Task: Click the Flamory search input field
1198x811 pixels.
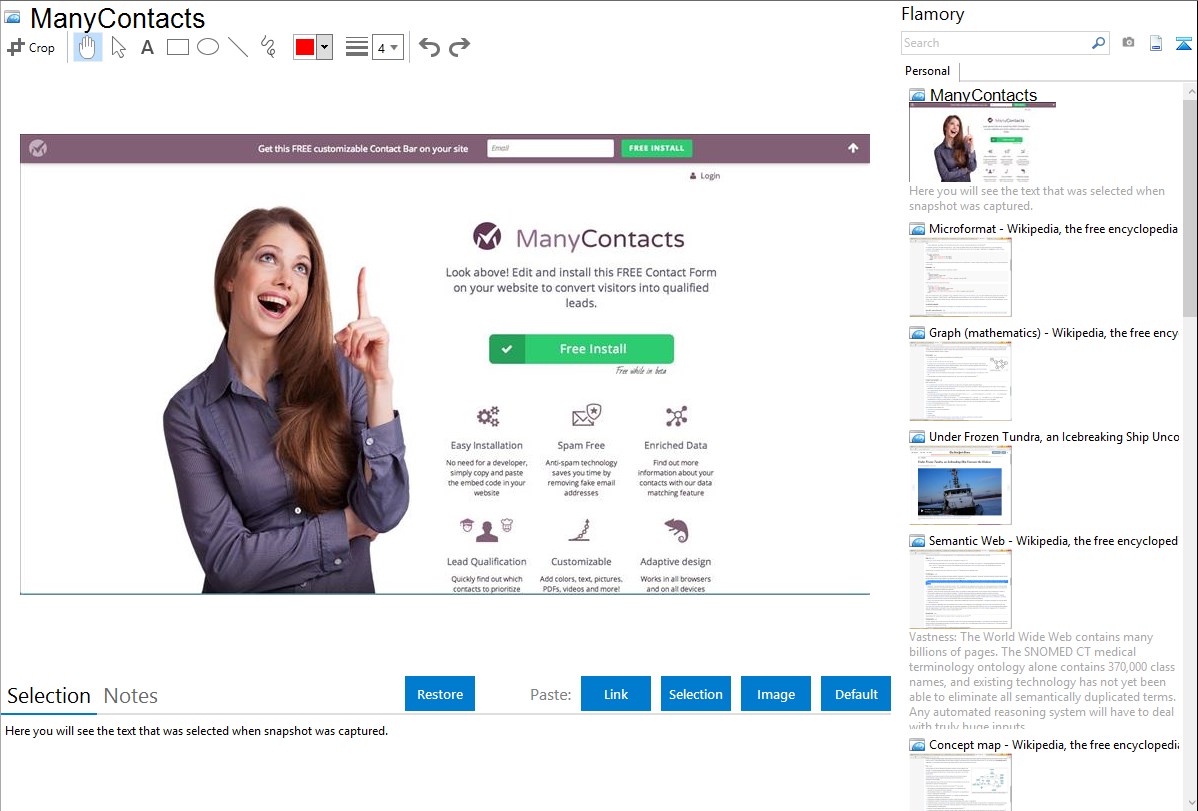Action: coord(995,43)
